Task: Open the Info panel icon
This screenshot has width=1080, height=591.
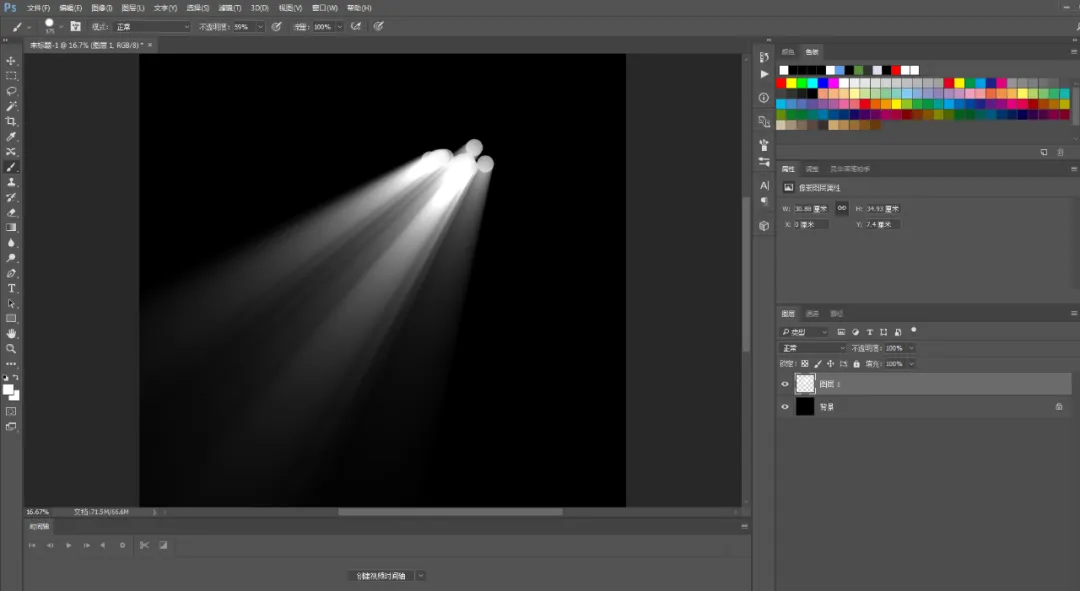Action: point(764,98)
